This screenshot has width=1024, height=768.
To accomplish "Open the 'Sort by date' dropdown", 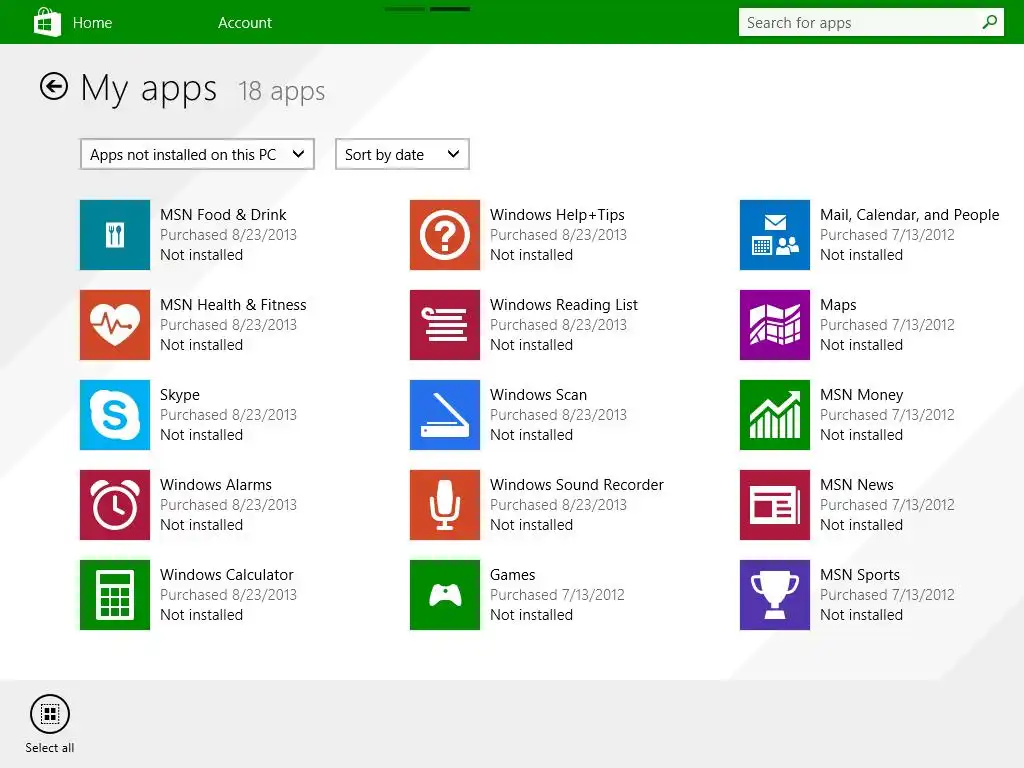I will [402, 154].
